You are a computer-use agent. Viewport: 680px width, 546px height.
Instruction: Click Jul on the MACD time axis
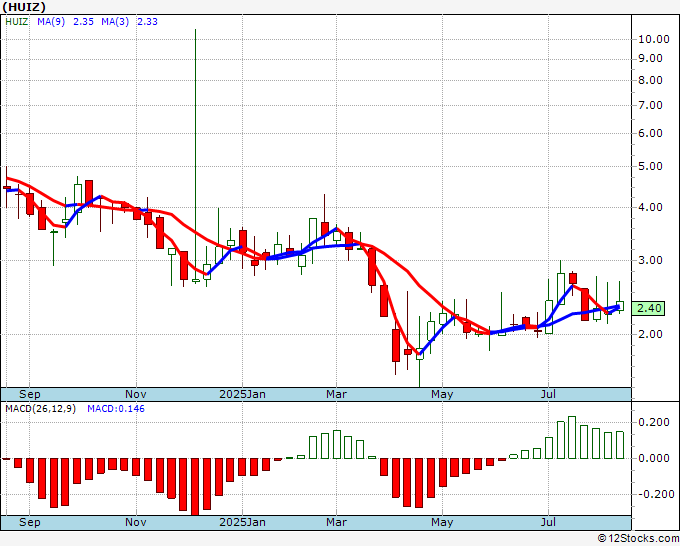[549, 522]
